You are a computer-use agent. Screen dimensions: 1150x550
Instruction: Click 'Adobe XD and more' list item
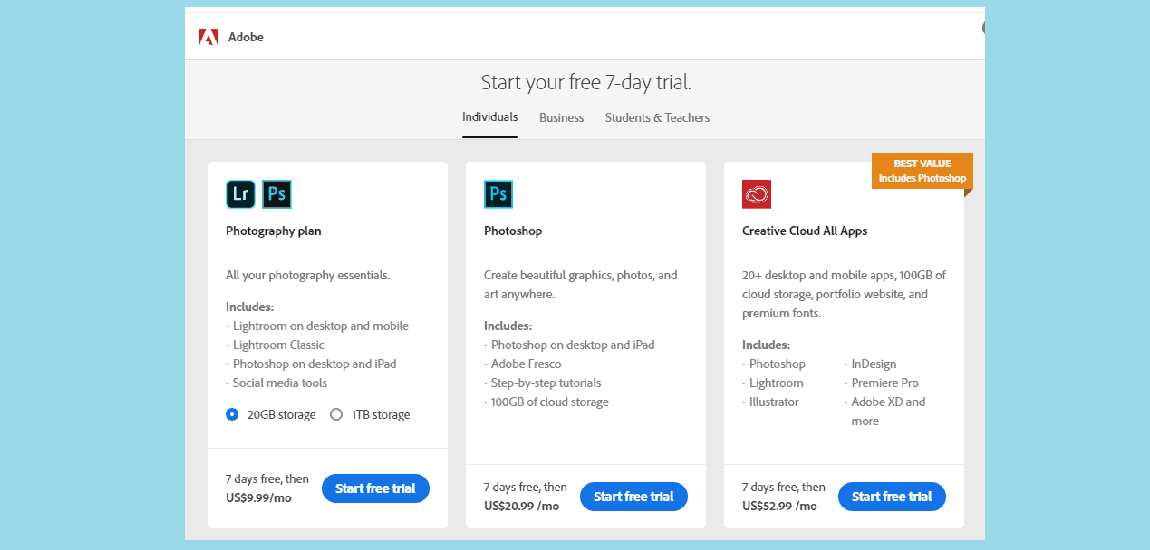click(x=887, y=411)
